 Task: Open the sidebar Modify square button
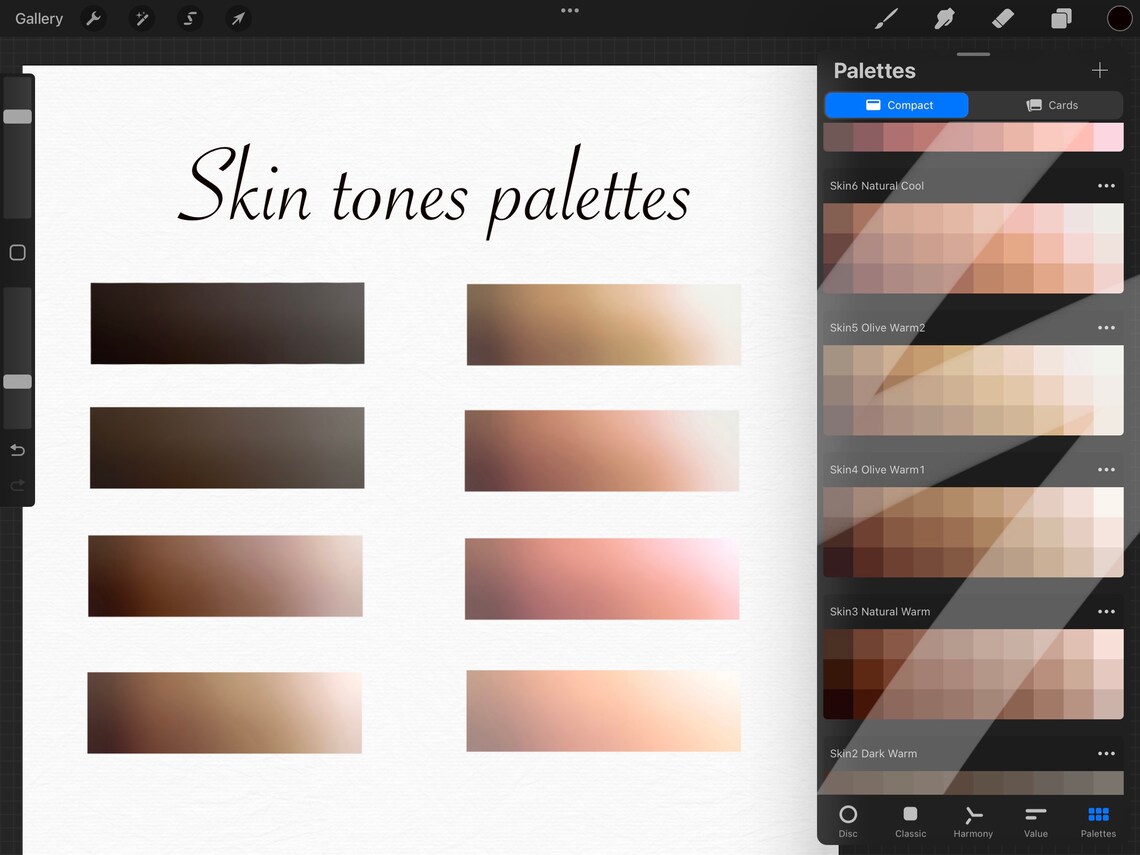tap(17, 252)
